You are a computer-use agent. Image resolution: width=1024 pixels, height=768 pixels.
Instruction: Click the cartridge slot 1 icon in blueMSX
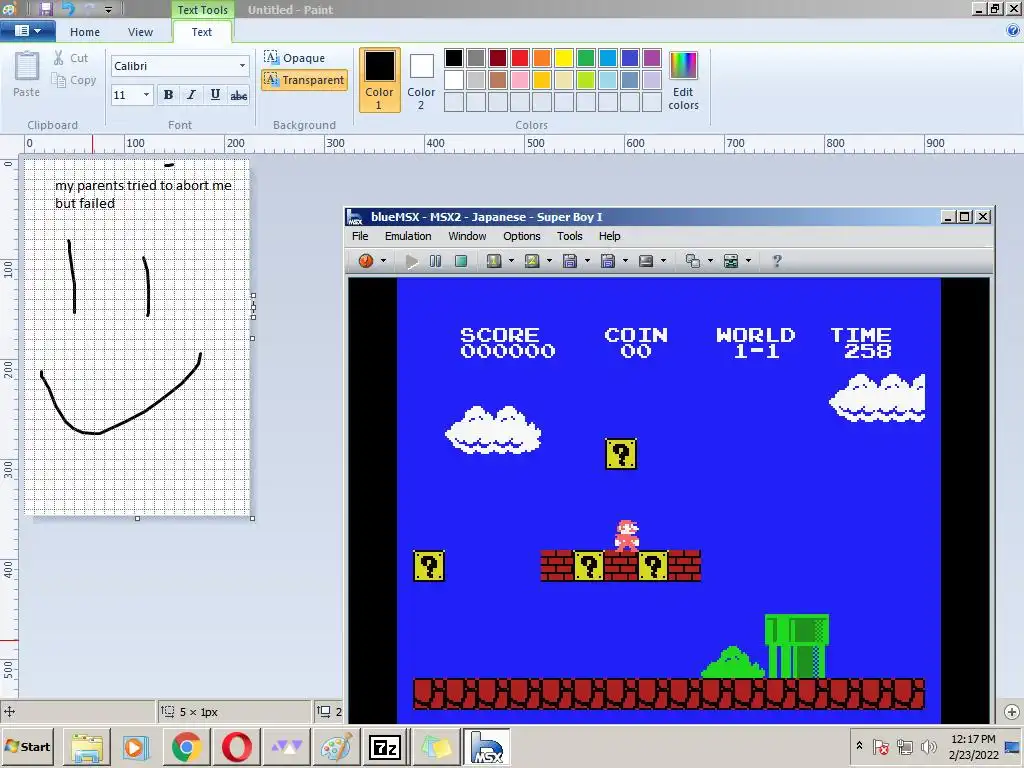(494, 261)
